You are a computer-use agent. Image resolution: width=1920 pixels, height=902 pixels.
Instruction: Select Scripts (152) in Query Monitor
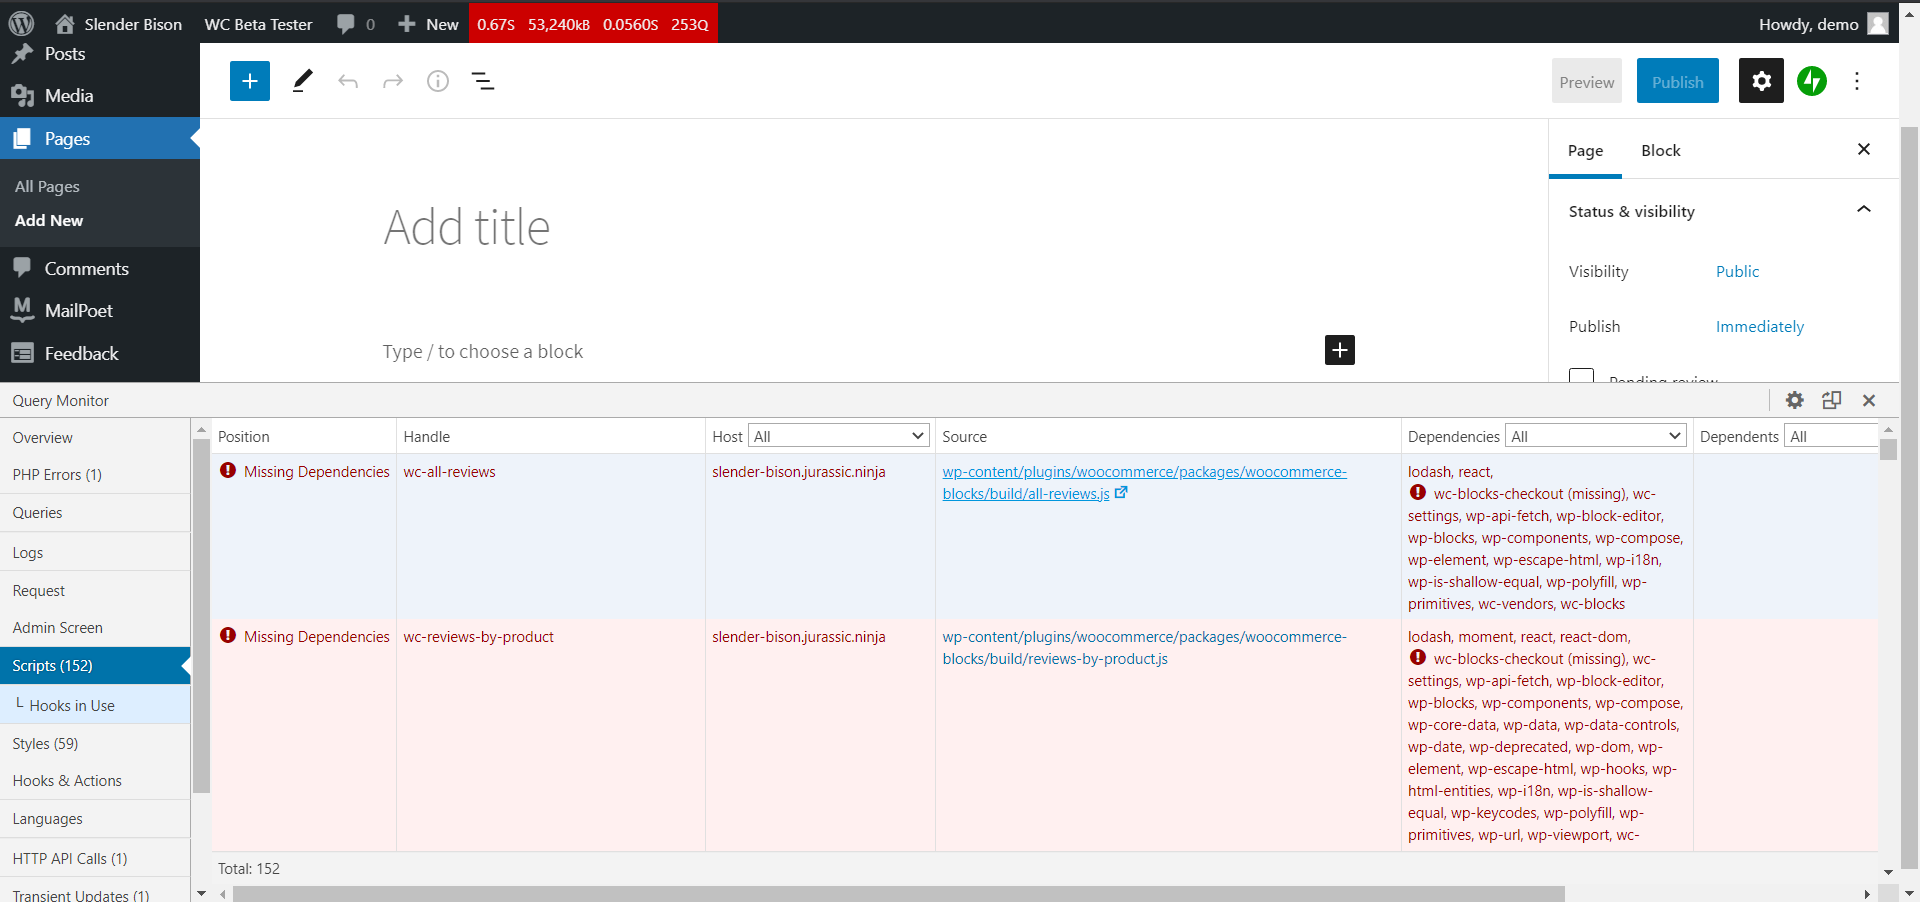(x=53, y=665)
